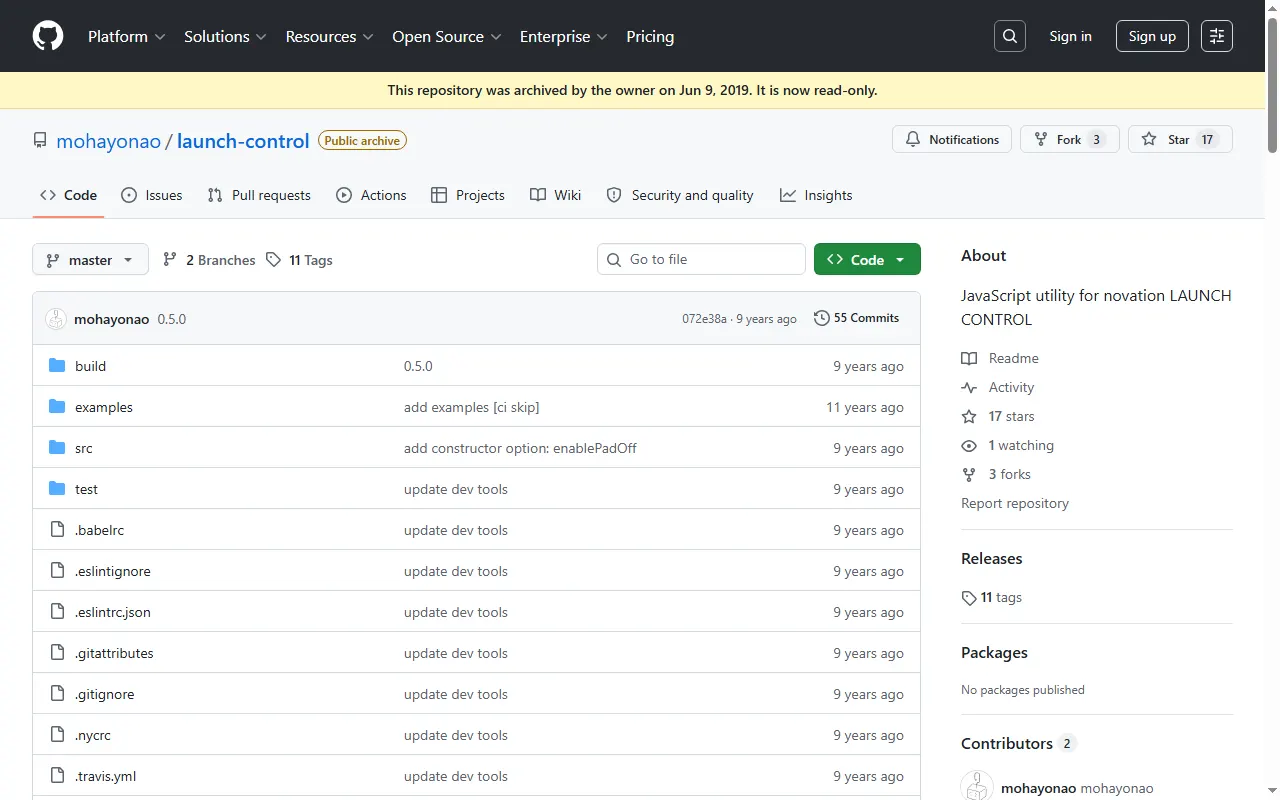Open the Security and quality tab
The image size is (1280, 800).
680,195
